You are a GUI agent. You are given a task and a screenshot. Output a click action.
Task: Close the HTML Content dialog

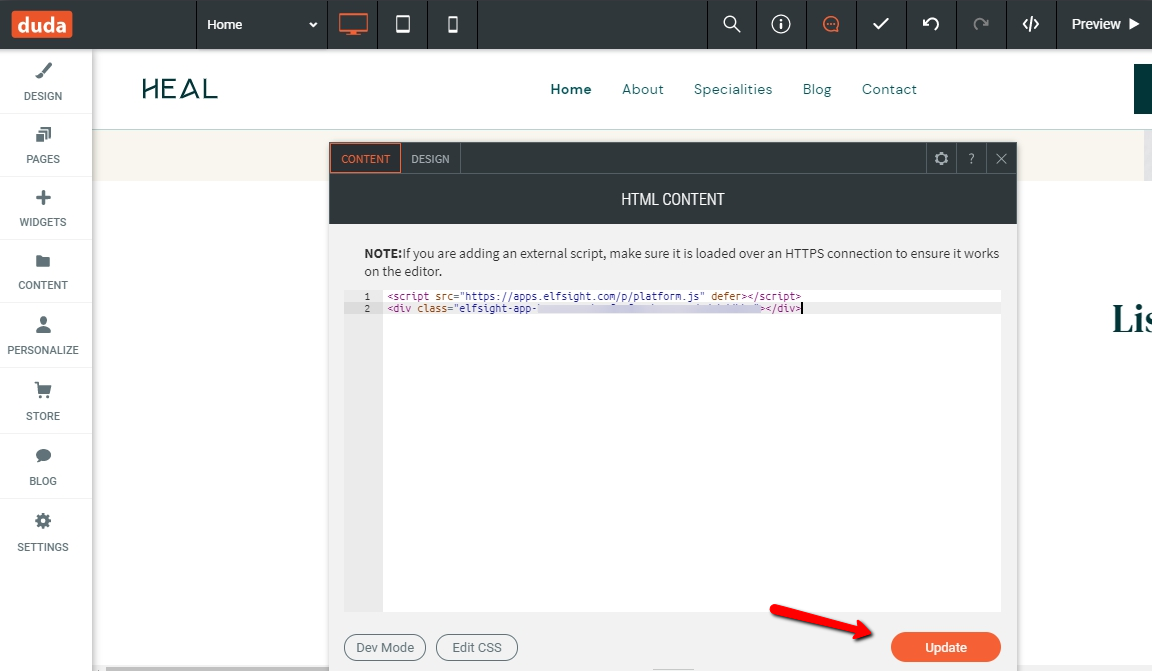click(x=1001, y=159)
